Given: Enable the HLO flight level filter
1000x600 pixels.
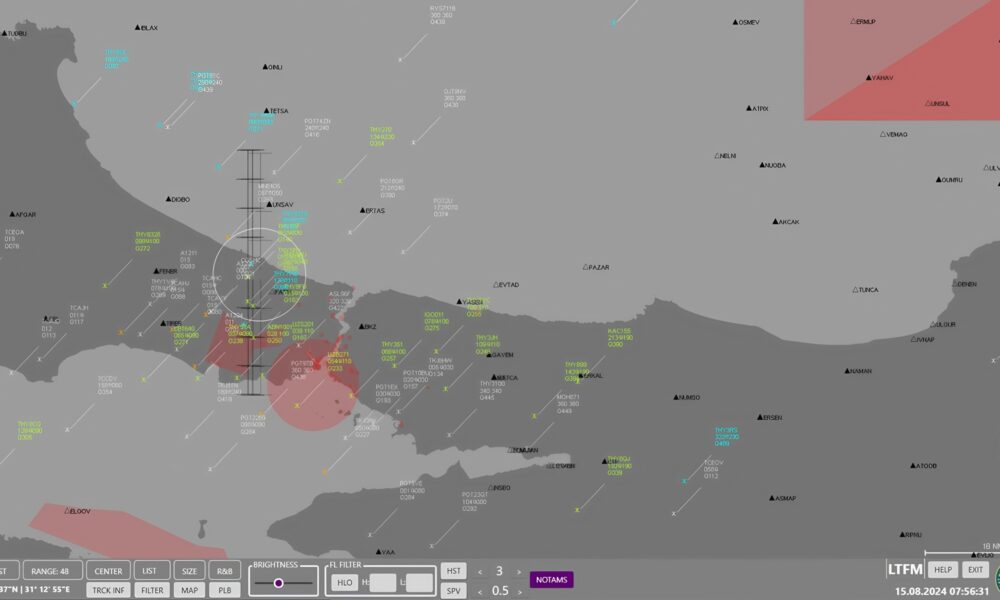Looking at the screenshot, I should [x=345, y=583].
